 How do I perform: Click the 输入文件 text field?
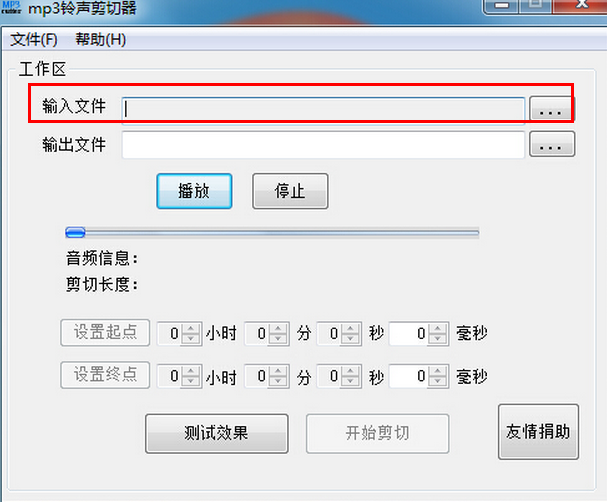coord(323,110)
